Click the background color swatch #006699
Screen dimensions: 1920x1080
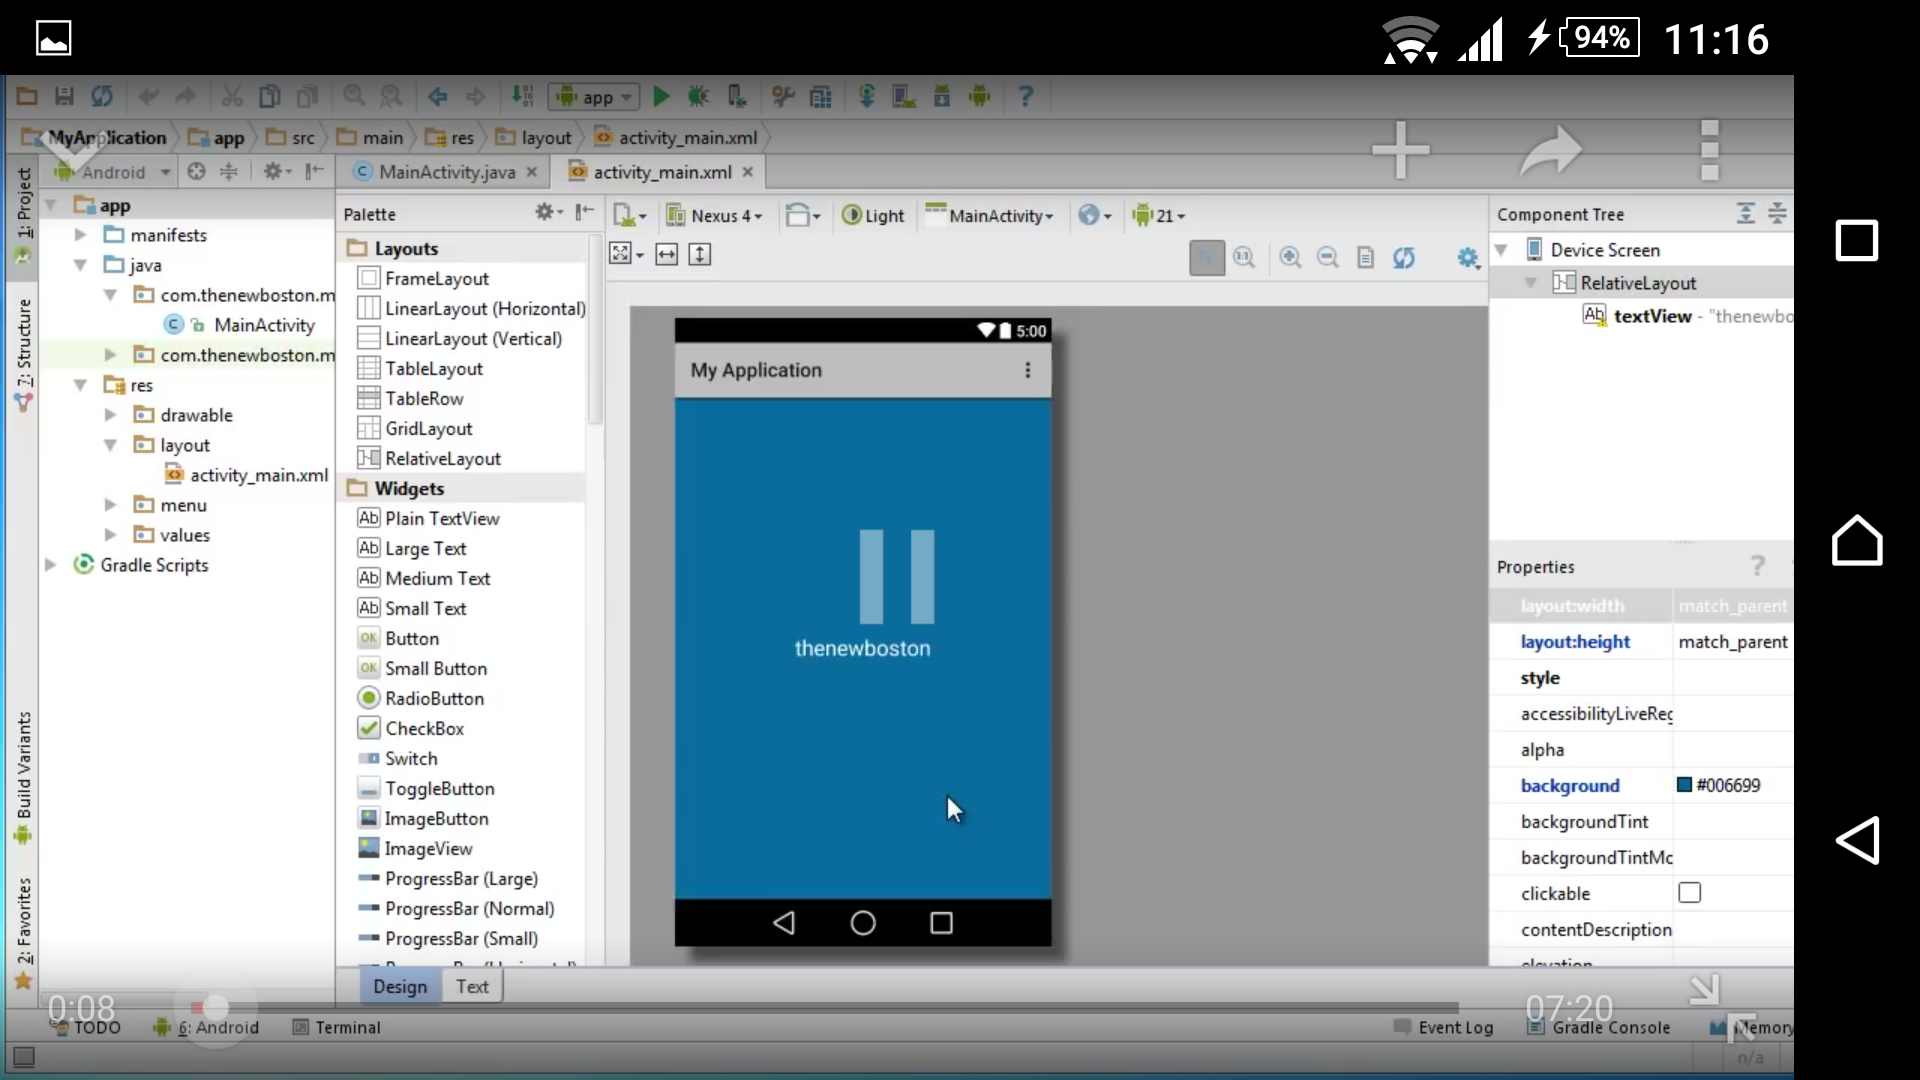tap(1684, 785)
